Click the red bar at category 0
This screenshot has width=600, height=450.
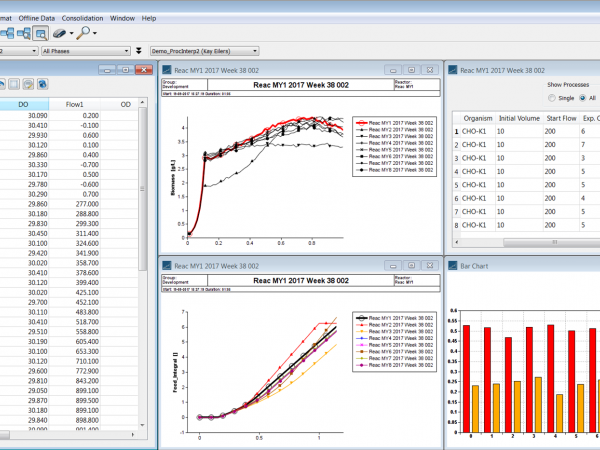466,379
